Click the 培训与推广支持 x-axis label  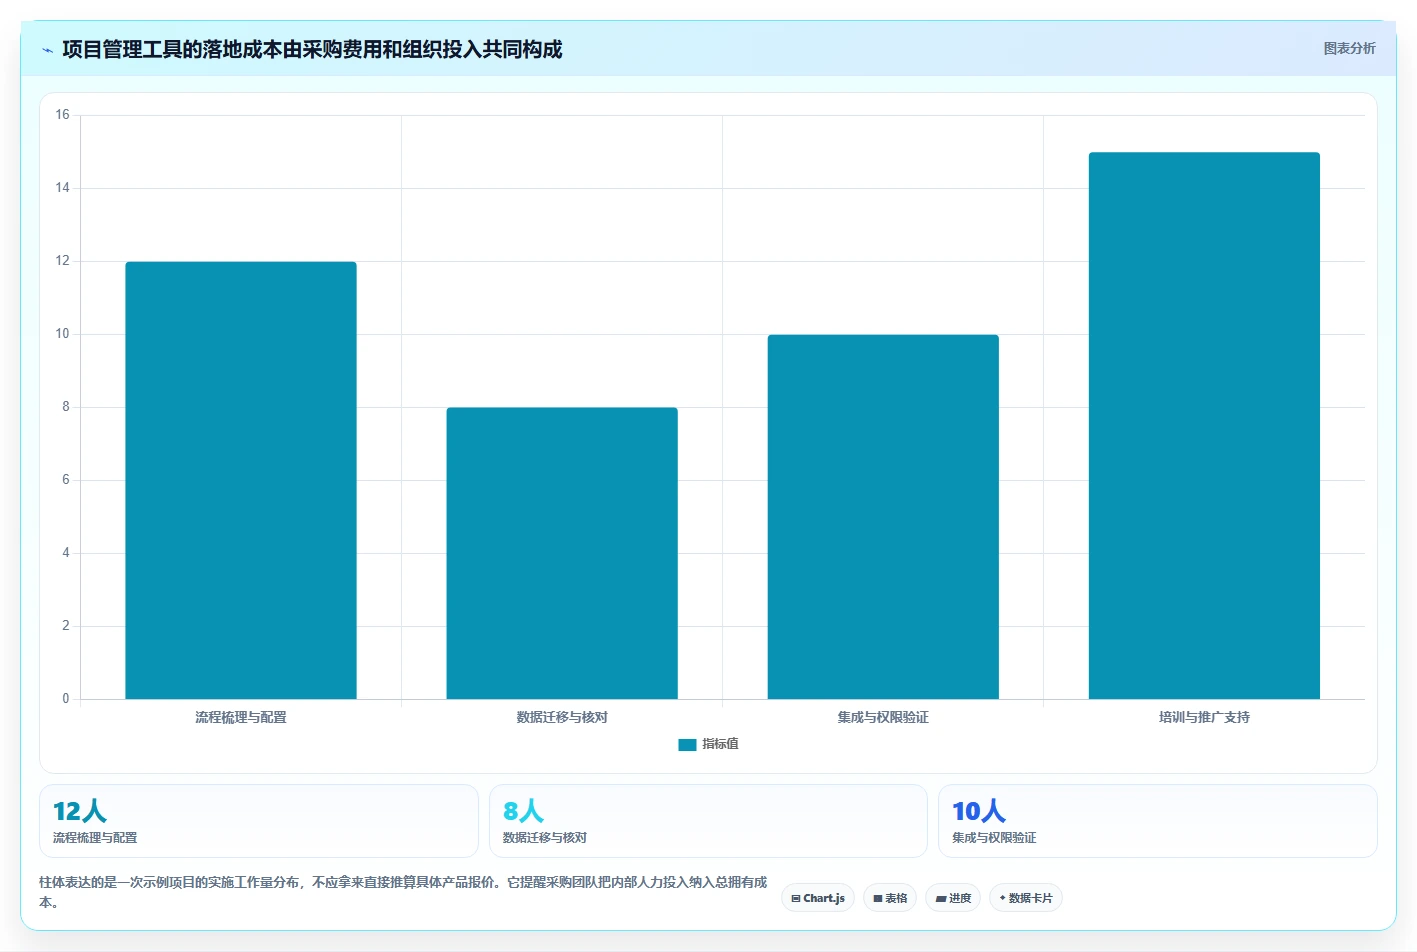(x=1204, y=717)
